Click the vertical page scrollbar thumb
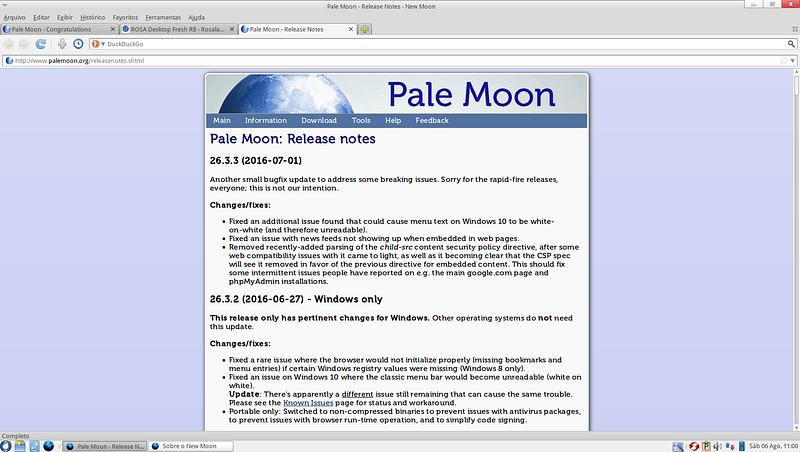 point(796,85)
